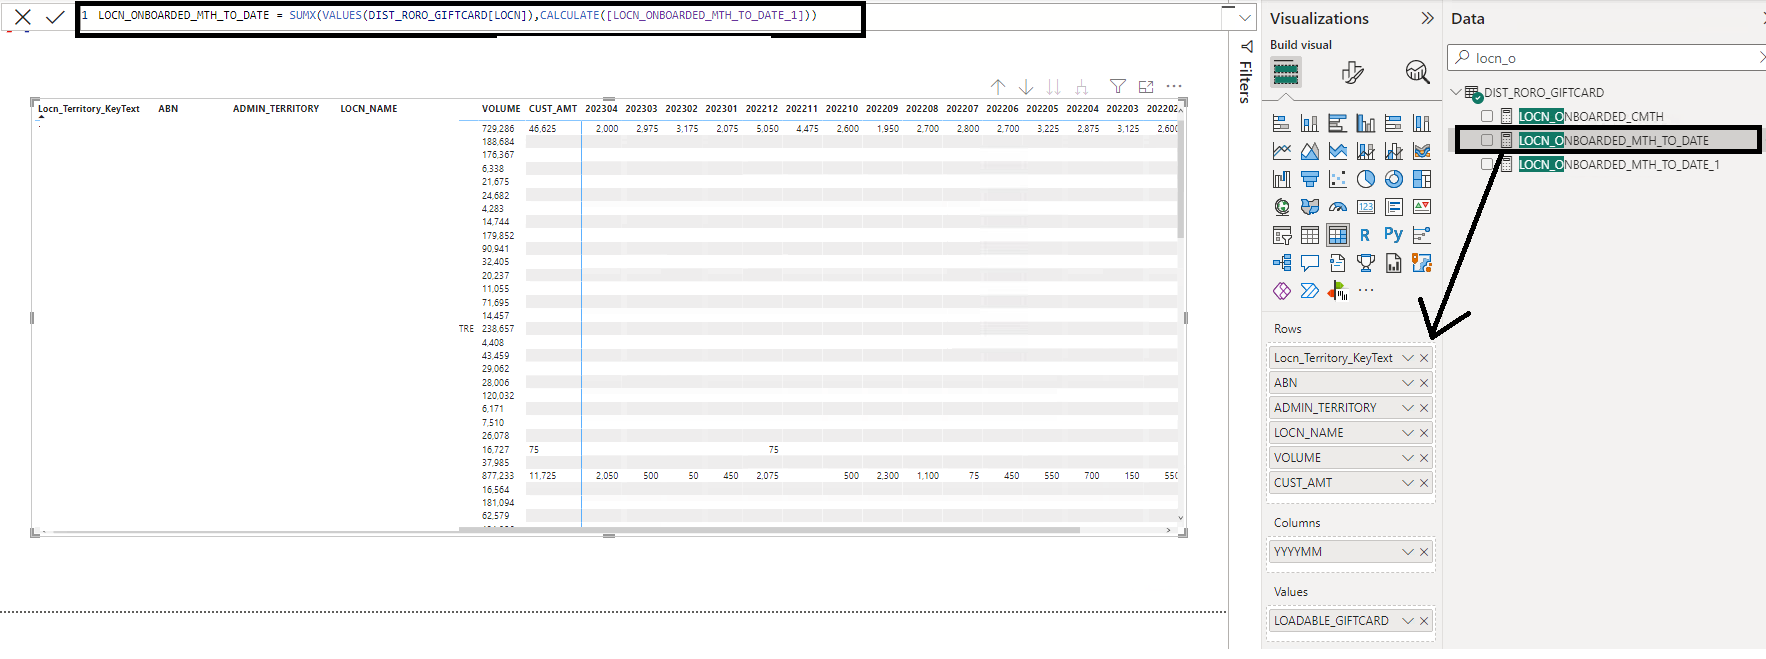
Task: Open ABN field dropdown in Rows
Action: pyautogui.click(x=1408, y=383)
